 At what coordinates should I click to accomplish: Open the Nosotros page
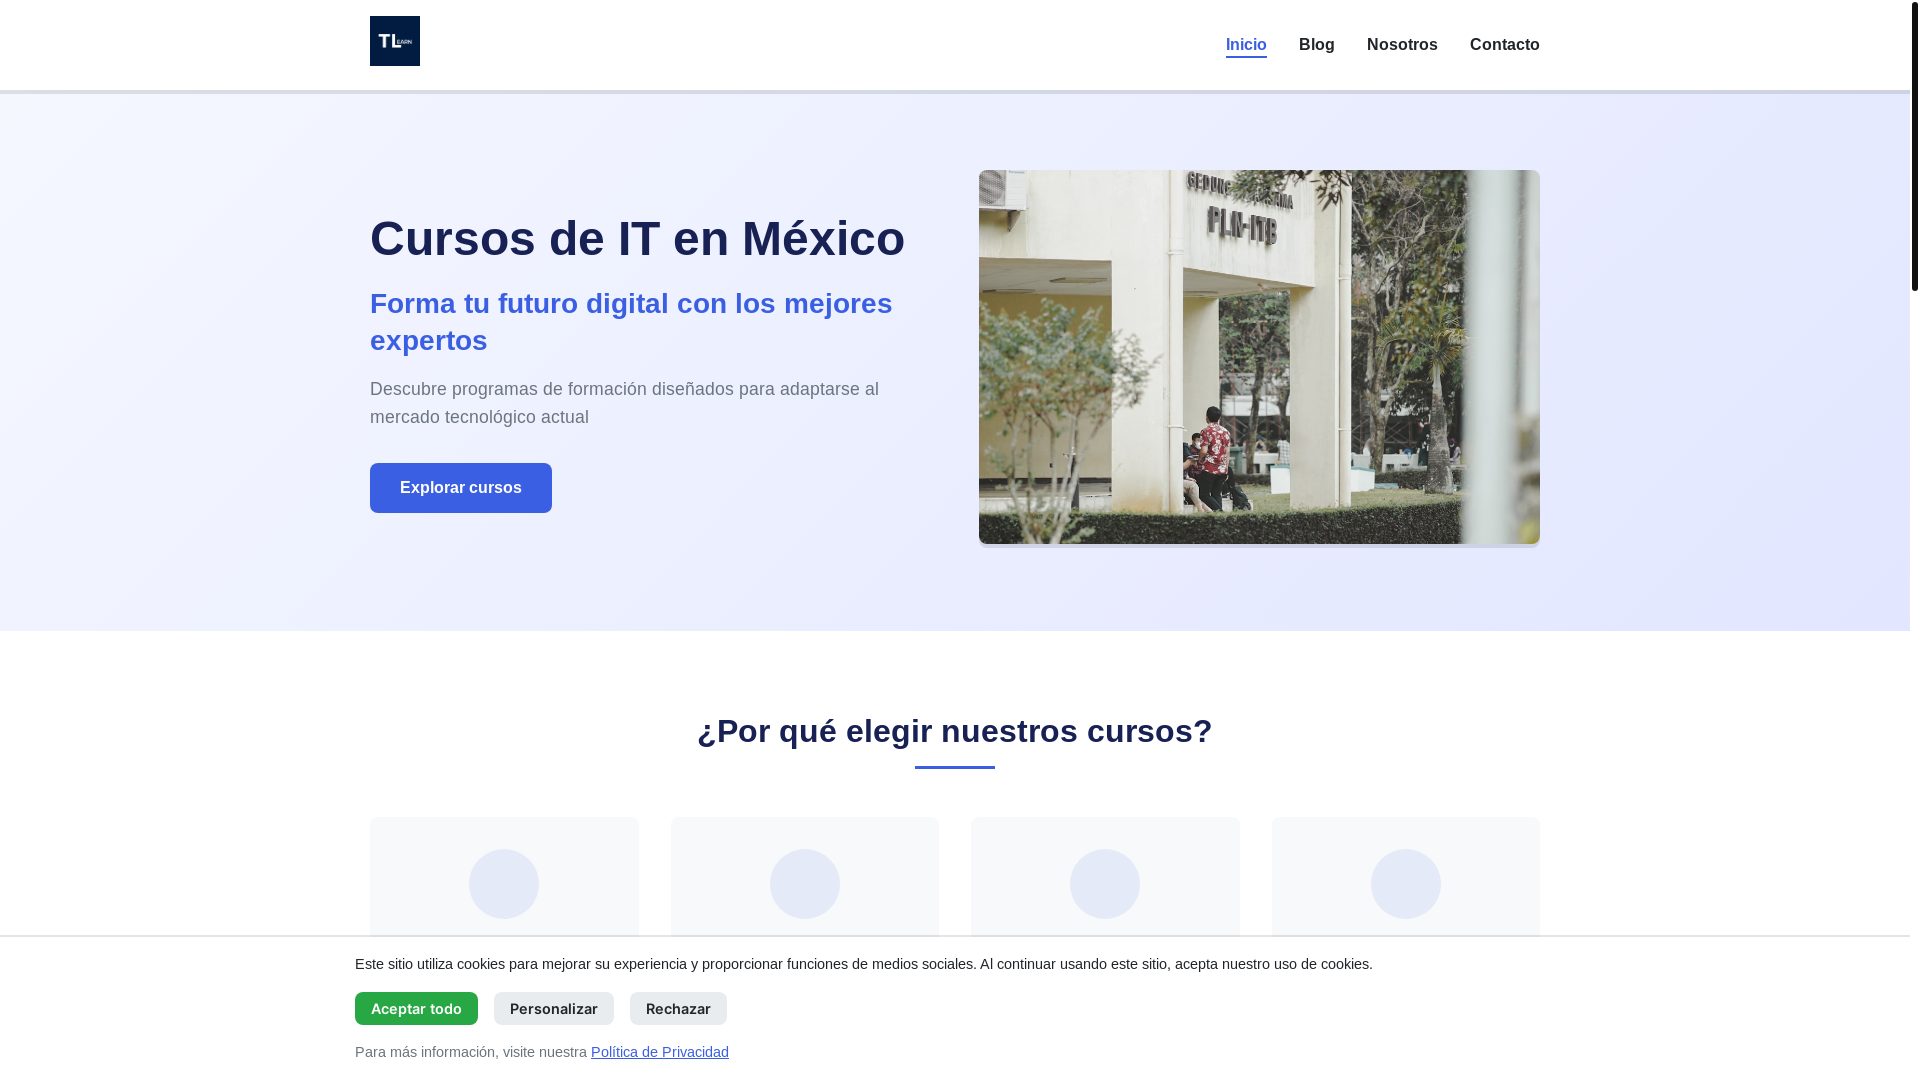(x=1402, y=45)
